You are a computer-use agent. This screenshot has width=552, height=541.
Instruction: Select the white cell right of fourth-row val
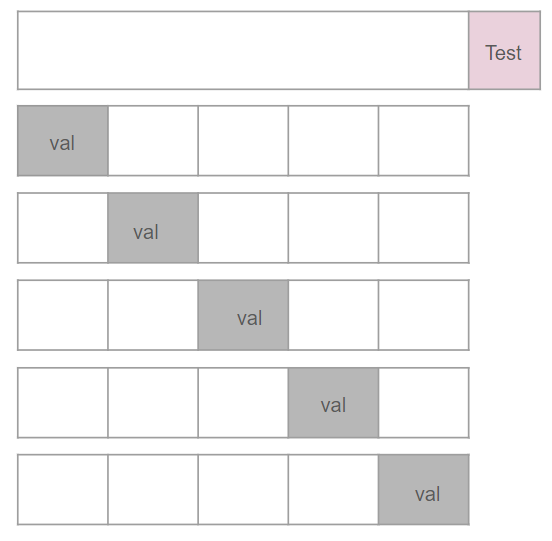pos(424,403)
